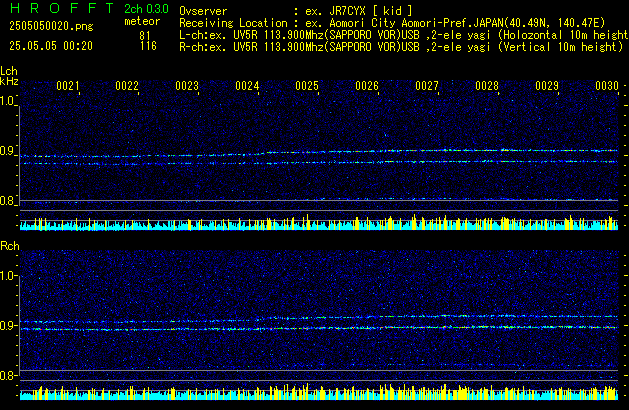Click time marker 0027
Image resolution: width=629 pixels, height=410 pixels.
[427, 86]
